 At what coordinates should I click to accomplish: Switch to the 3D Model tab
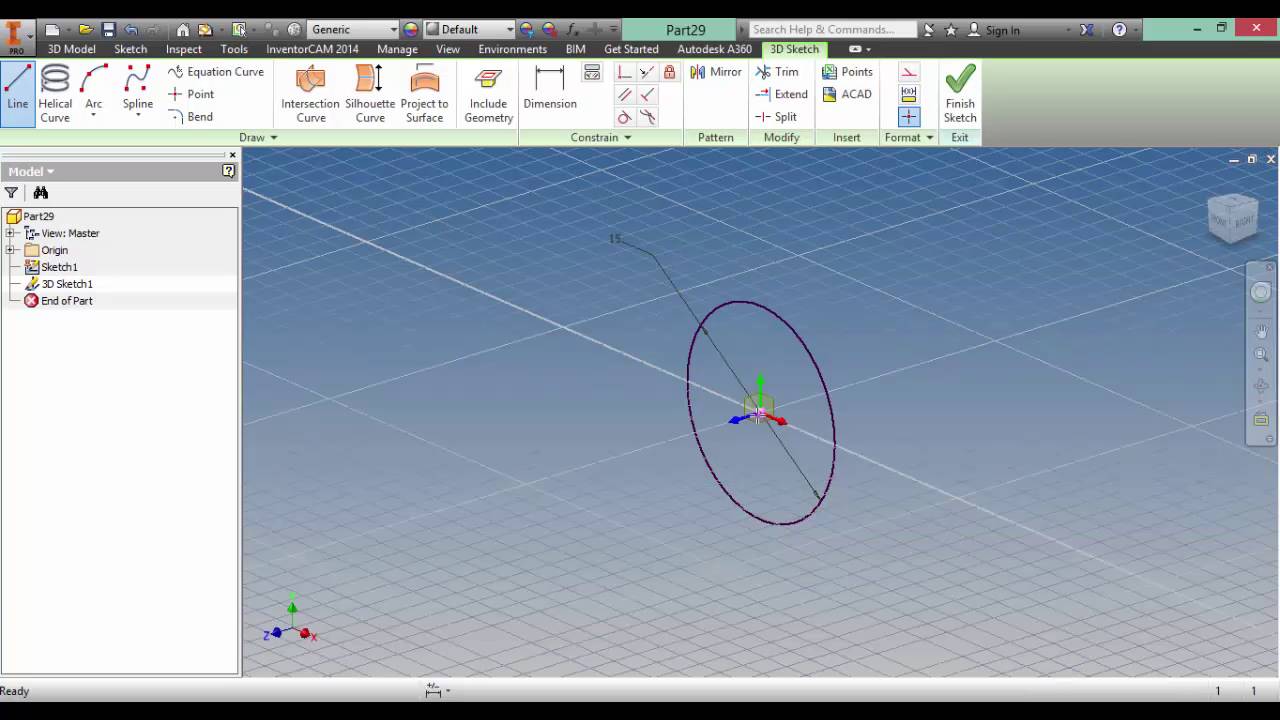tap(72, 49)
